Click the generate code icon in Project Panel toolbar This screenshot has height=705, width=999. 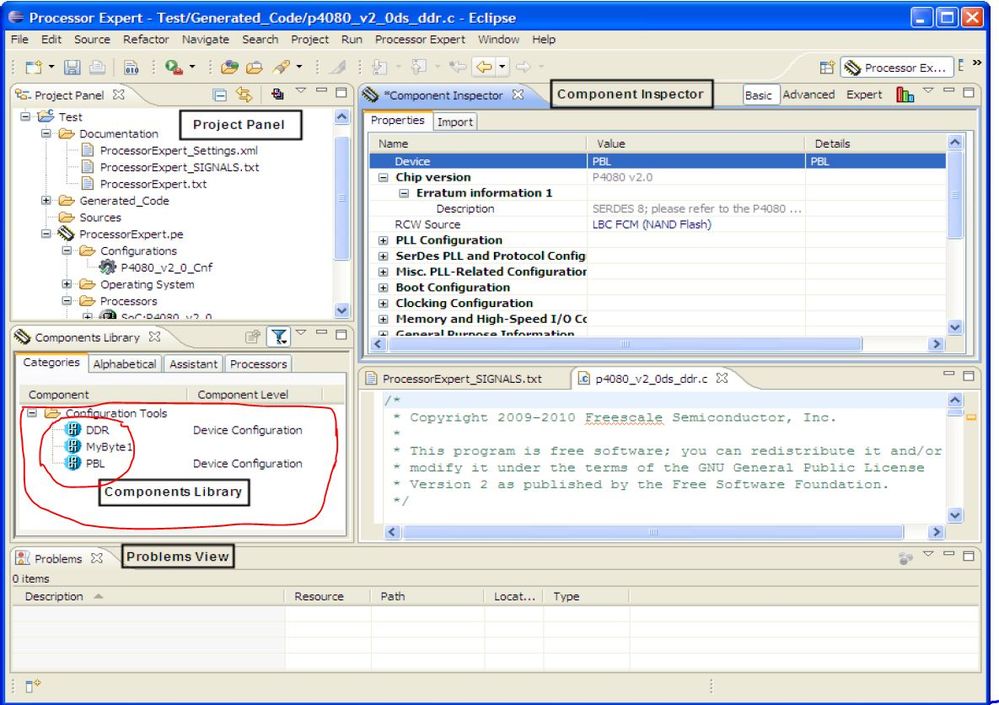[x=277, y=94]
